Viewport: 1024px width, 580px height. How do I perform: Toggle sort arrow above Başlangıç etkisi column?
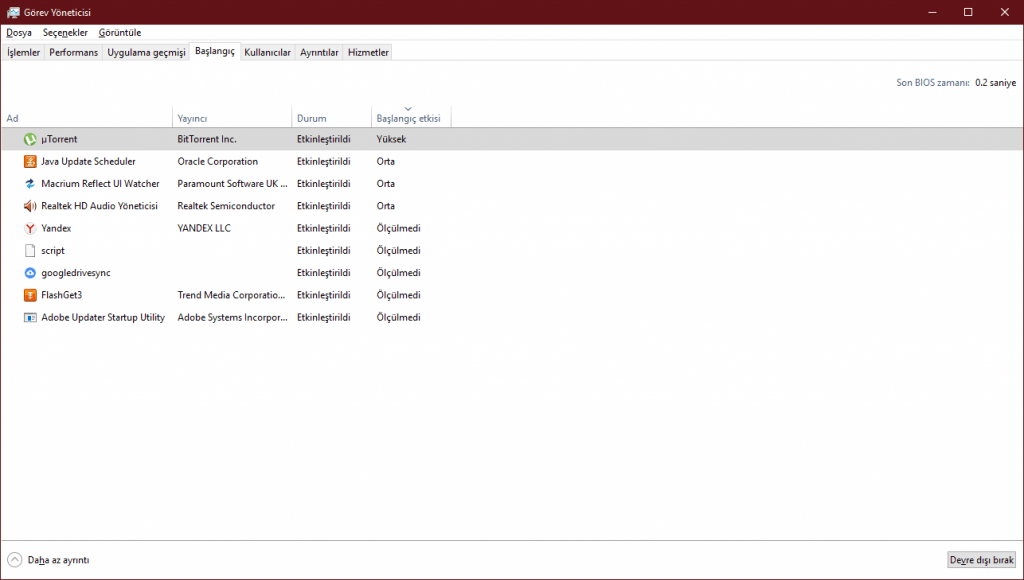click(408, 109)
